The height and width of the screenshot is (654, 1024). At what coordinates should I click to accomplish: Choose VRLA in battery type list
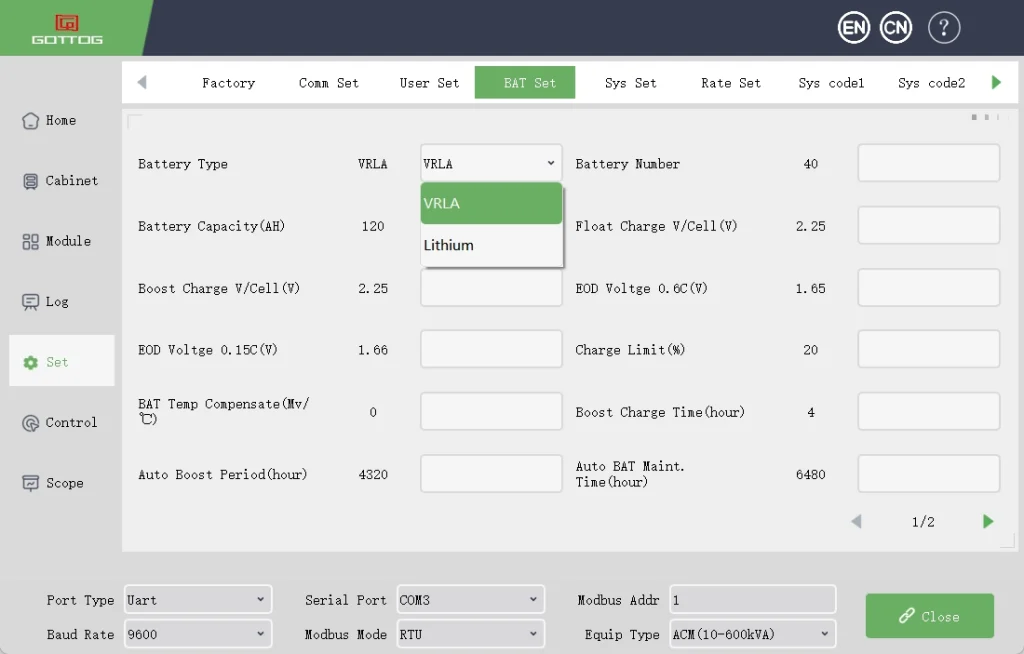point(491,203)
